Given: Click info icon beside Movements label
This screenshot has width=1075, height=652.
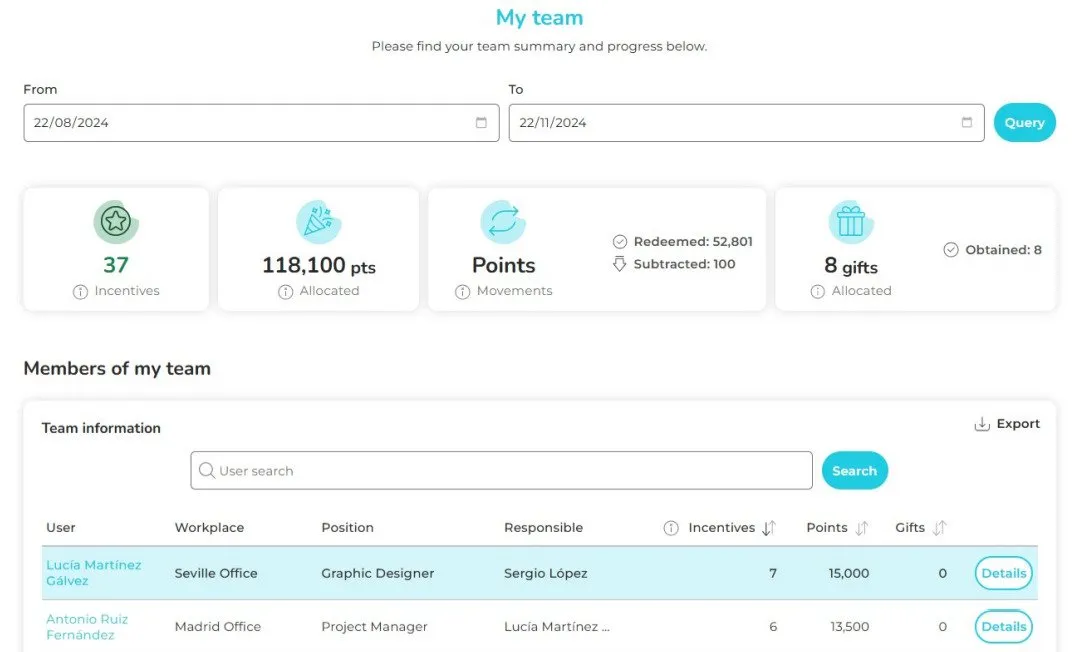Looking at the screenshot, I should pos(462,291).
